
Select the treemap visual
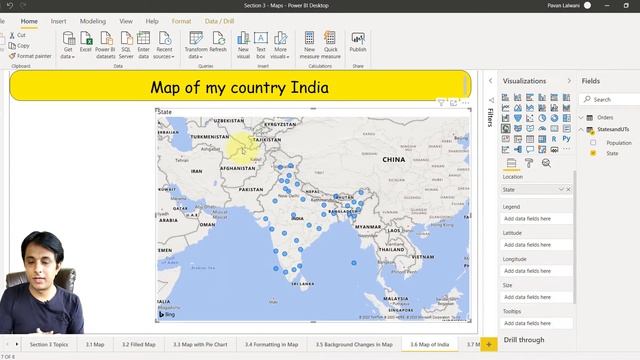click(x=566, y=118)
